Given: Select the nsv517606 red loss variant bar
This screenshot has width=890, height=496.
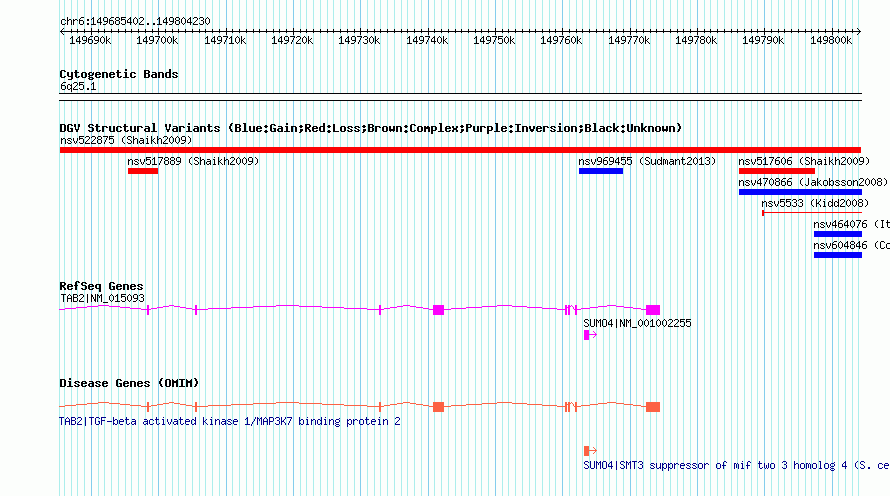Looking at the screenshot, I should tap(776, 171).
